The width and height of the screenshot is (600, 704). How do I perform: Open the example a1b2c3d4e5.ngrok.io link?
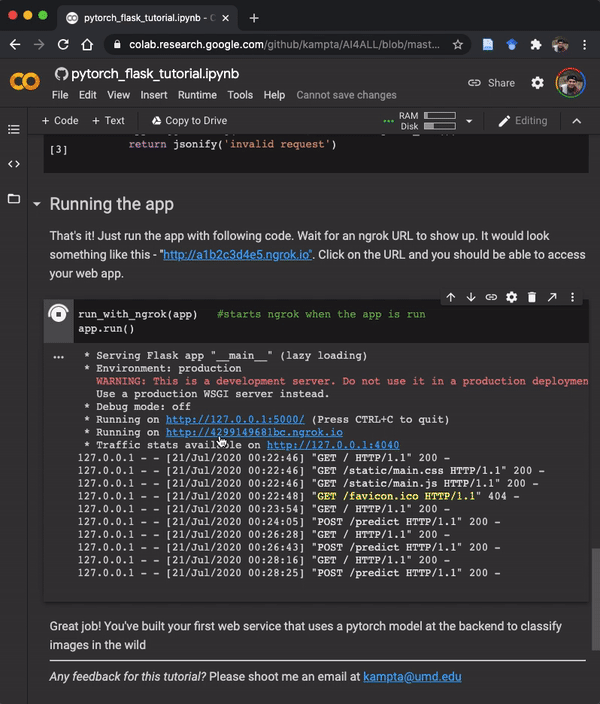click(x=237, y=255)
